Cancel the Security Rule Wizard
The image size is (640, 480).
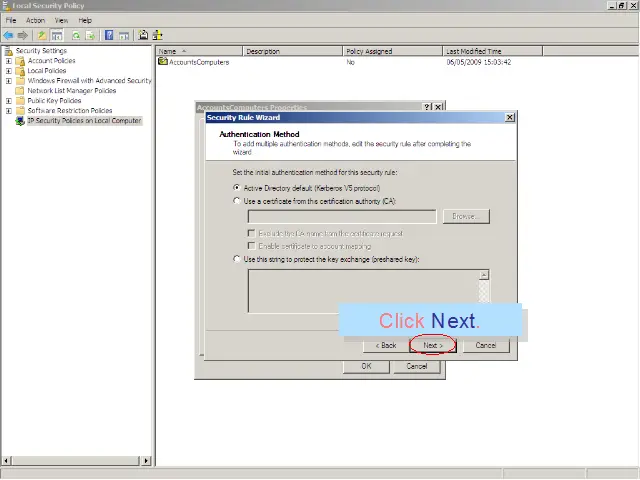tap(486, 345)
